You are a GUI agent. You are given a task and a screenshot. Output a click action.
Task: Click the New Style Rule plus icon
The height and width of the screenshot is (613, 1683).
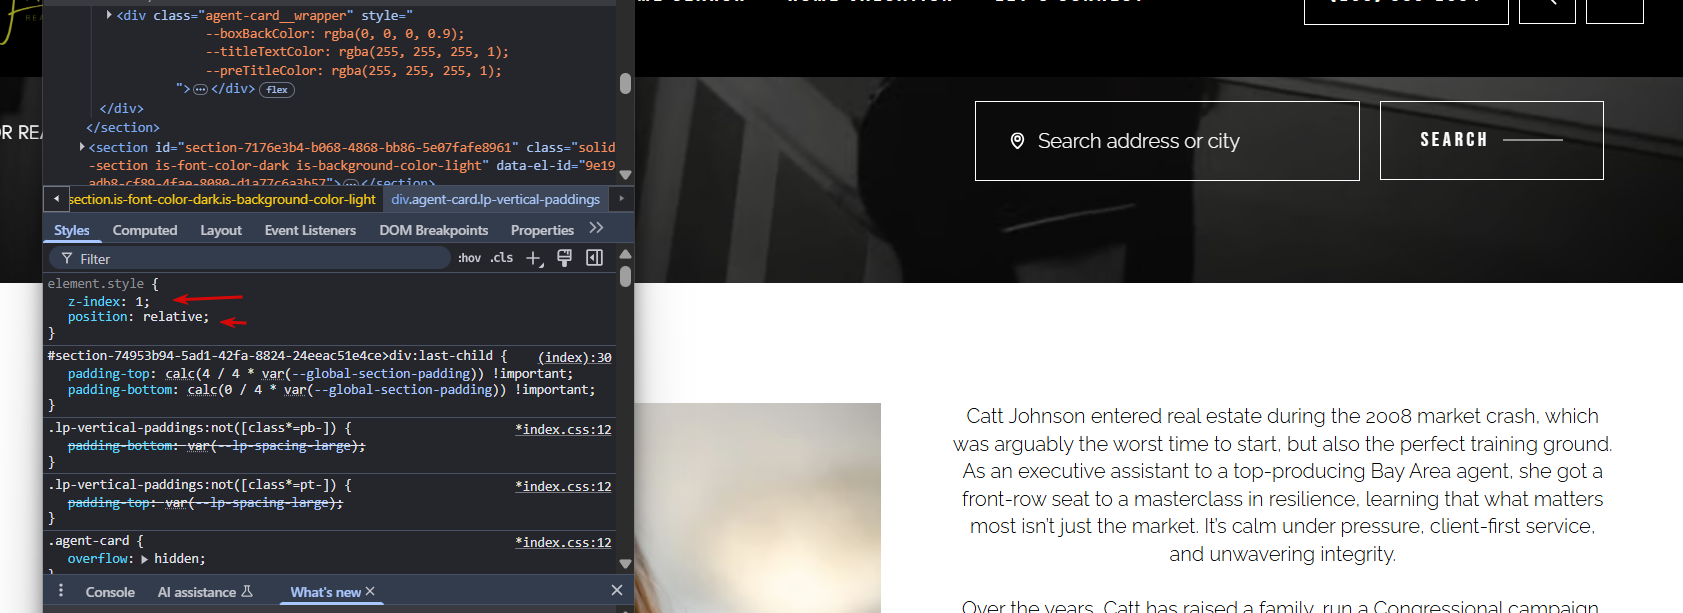click(x=534, y=259)
